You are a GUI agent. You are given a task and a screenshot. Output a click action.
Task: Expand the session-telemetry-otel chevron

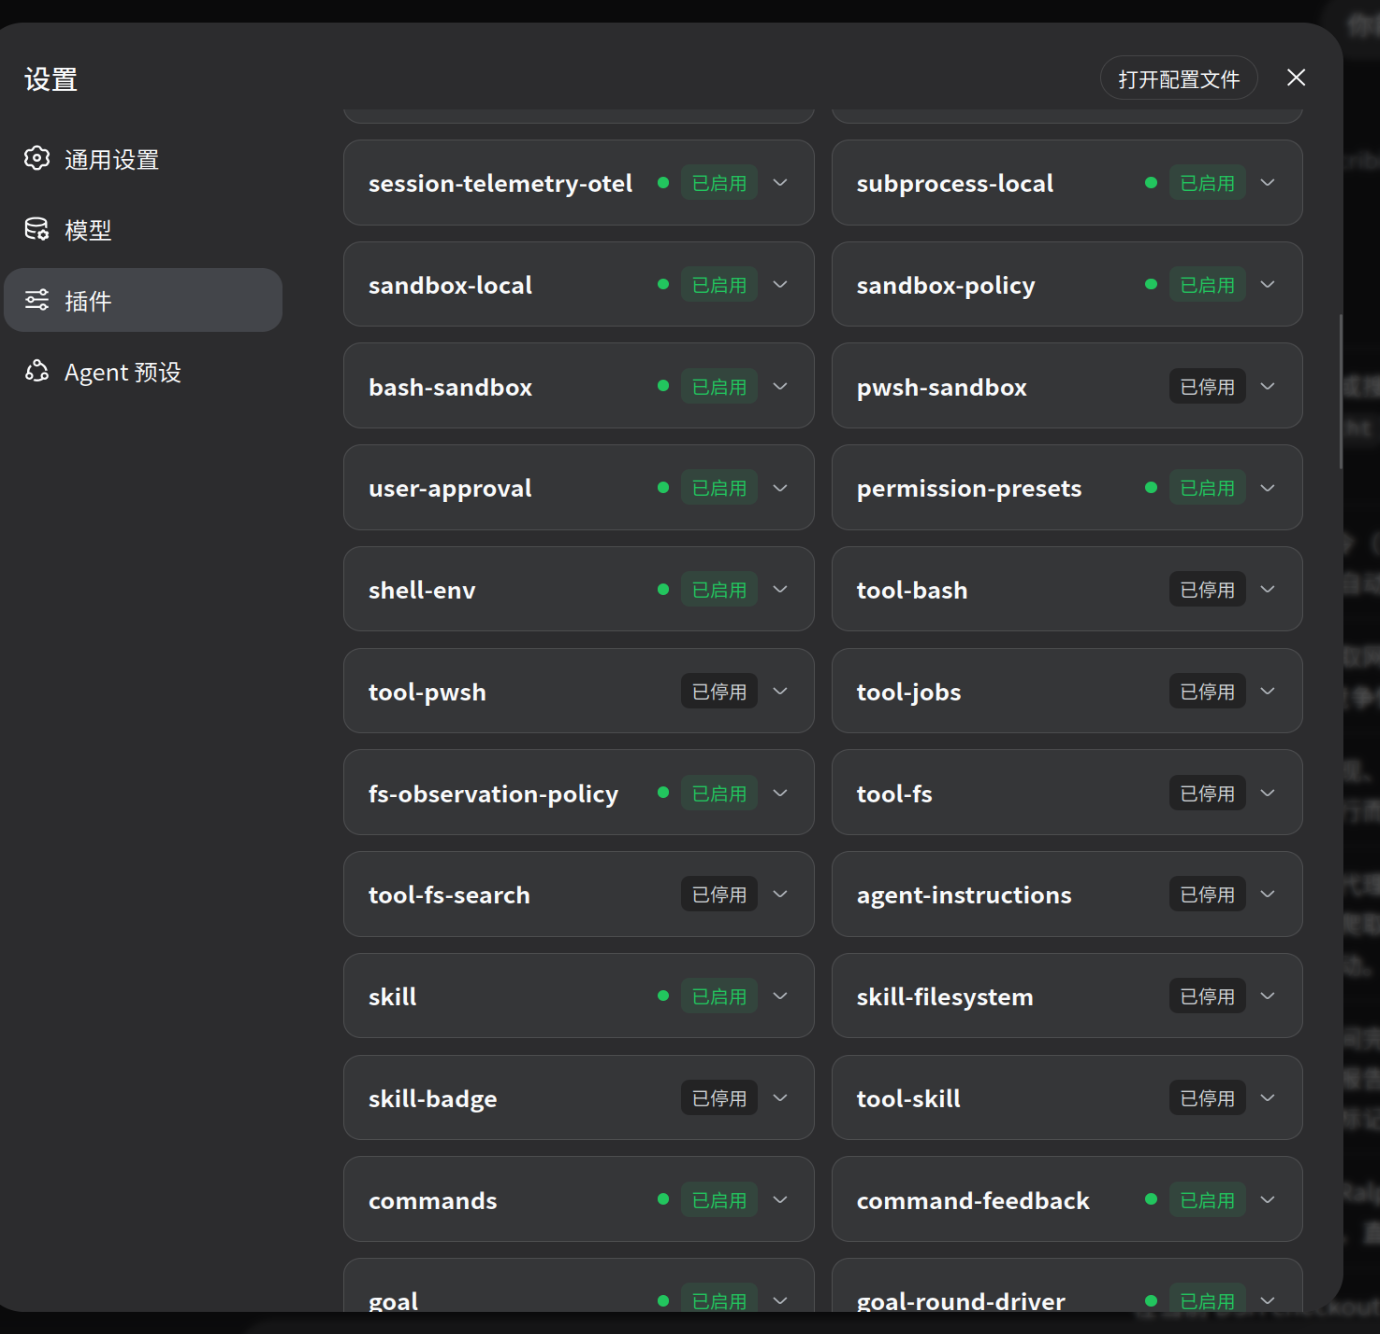(781, 183)
